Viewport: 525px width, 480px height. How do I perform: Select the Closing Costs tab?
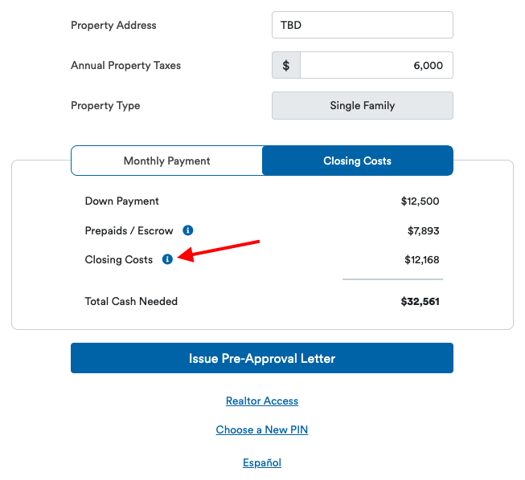pos(358,161)
